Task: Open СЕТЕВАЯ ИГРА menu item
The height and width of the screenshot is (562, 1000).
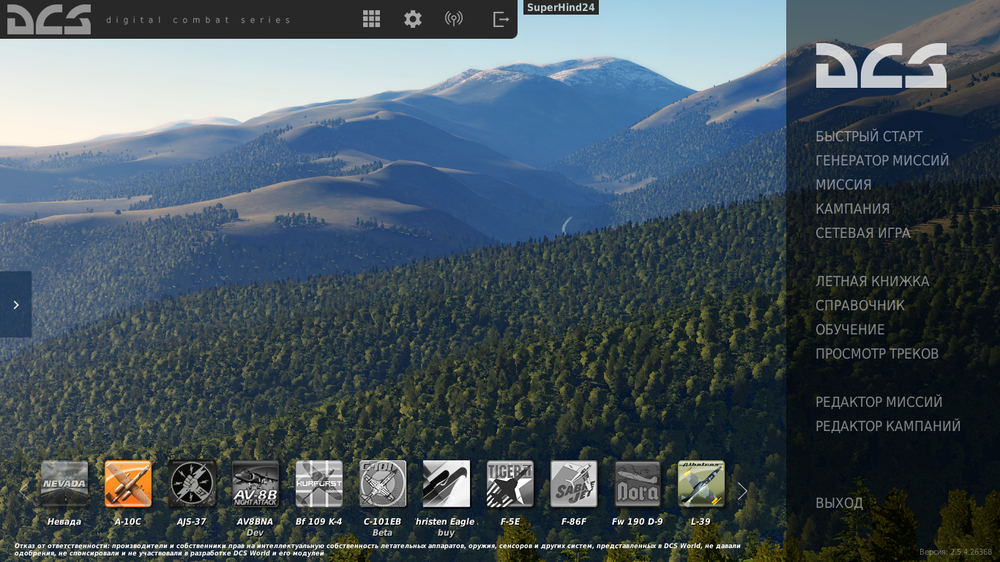Action: coord(863,233)
